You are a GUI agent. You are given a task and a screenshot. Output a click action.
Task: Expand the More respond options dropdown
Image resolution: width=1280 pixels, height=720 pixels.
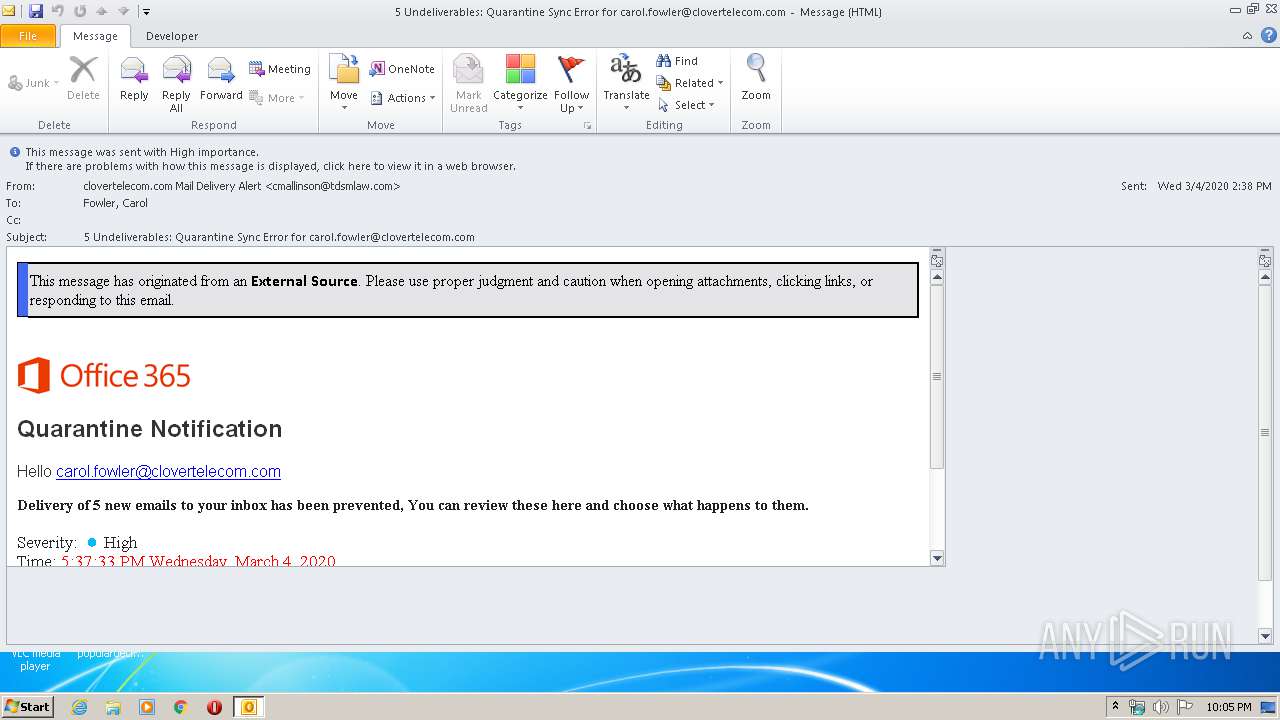point(277,98)
